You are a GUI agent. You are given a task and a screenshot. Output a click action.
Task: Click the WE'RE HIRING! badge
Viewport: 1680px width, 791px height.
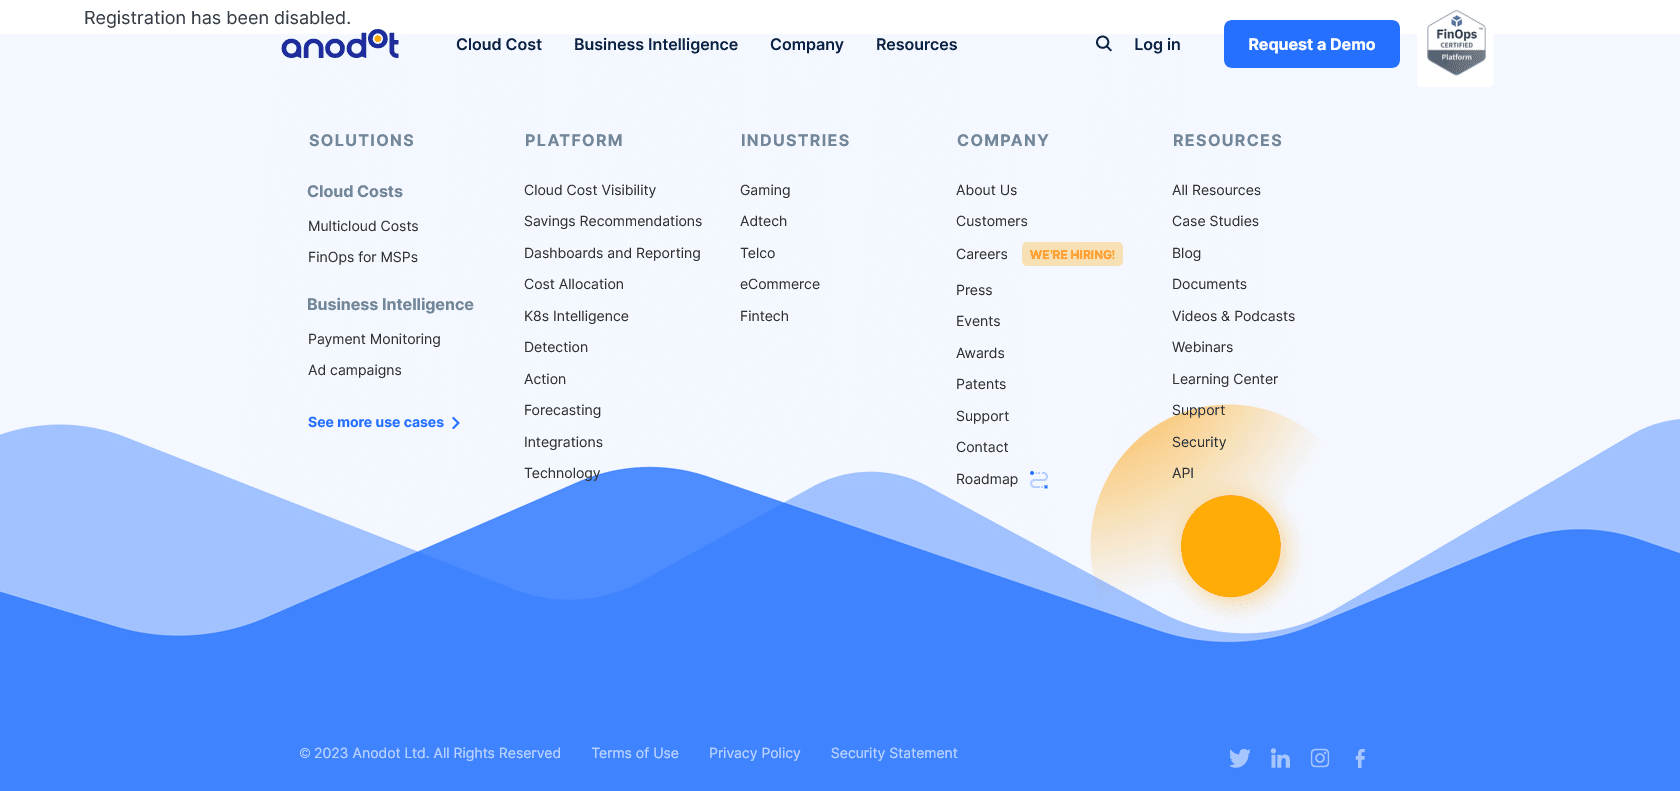click(x=1072, y=254)
